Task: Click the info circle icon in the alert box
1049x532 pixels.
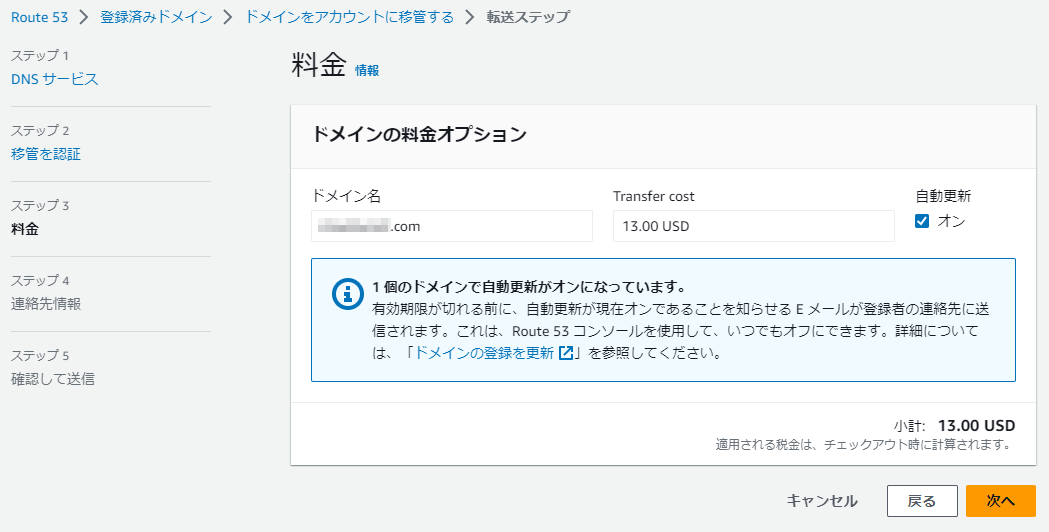Action: coord(347,293)
